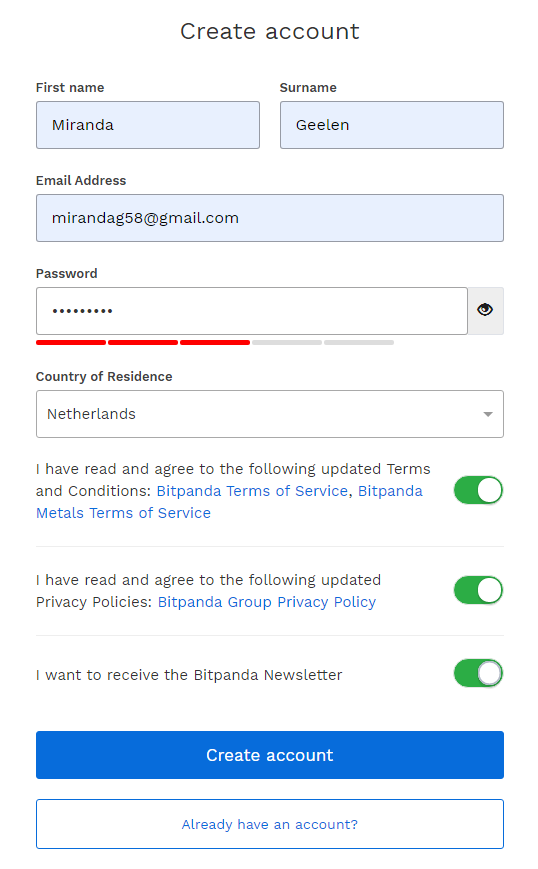The width and height of the screenshot is (538, 869).
Task: Show password with the eye icon
Action: 485,310
